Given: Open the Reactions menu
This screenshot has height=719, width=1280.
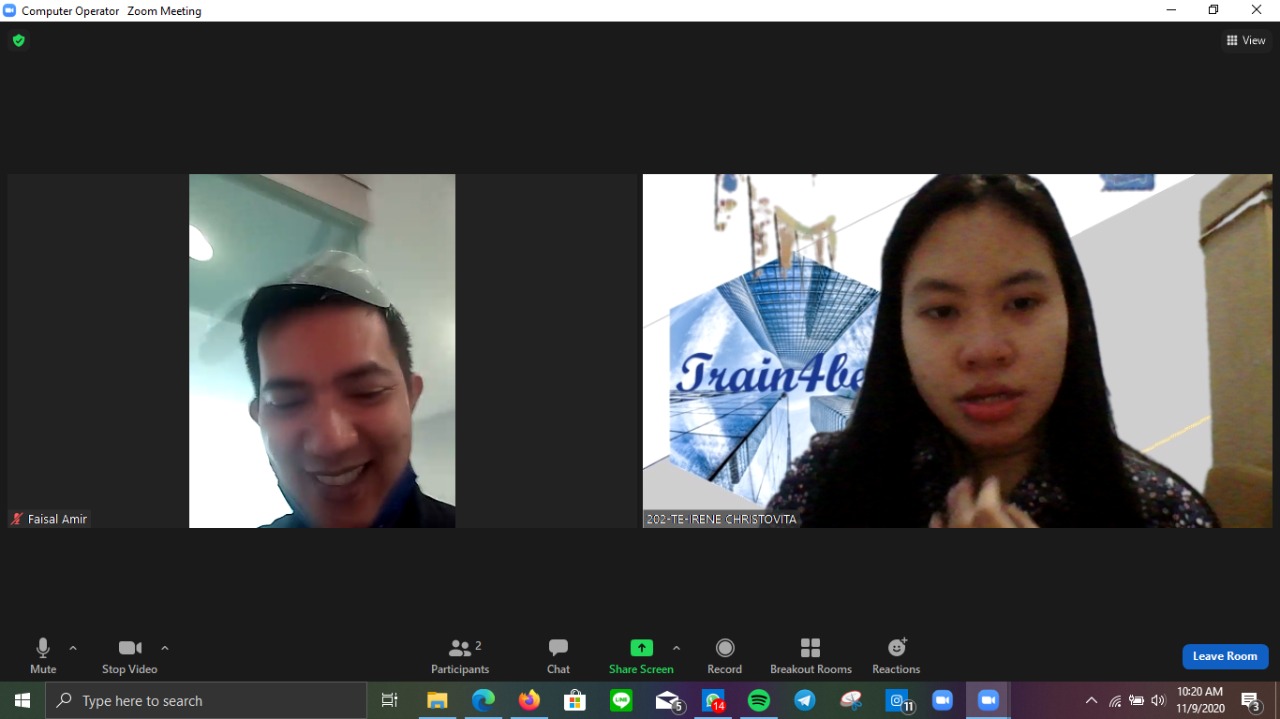Looking at the screenshot, I should pyautogui.click(x=896, y=656).
